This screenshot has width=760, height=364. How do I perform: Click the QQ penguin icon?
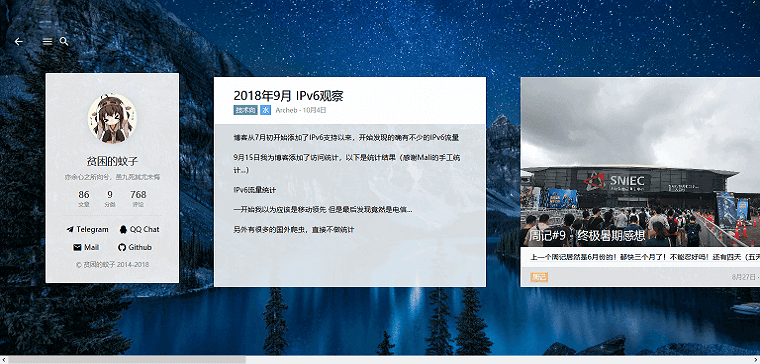click(x=123, y=229)
